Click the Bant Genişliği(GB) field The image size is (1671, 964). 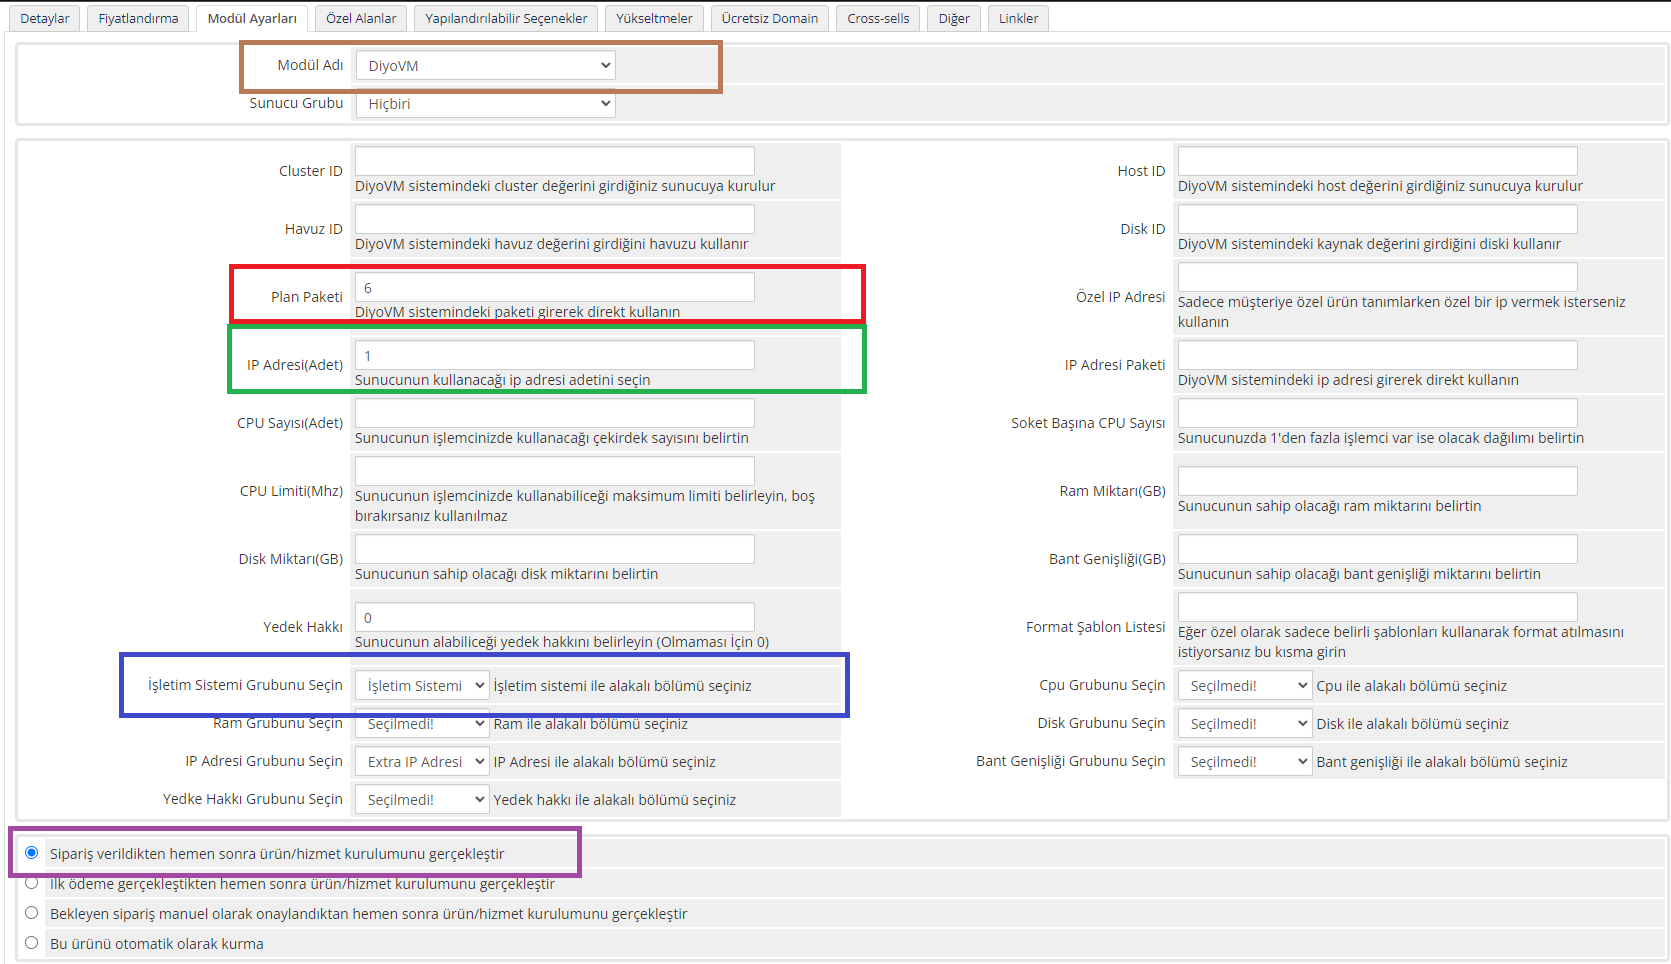1377,549
